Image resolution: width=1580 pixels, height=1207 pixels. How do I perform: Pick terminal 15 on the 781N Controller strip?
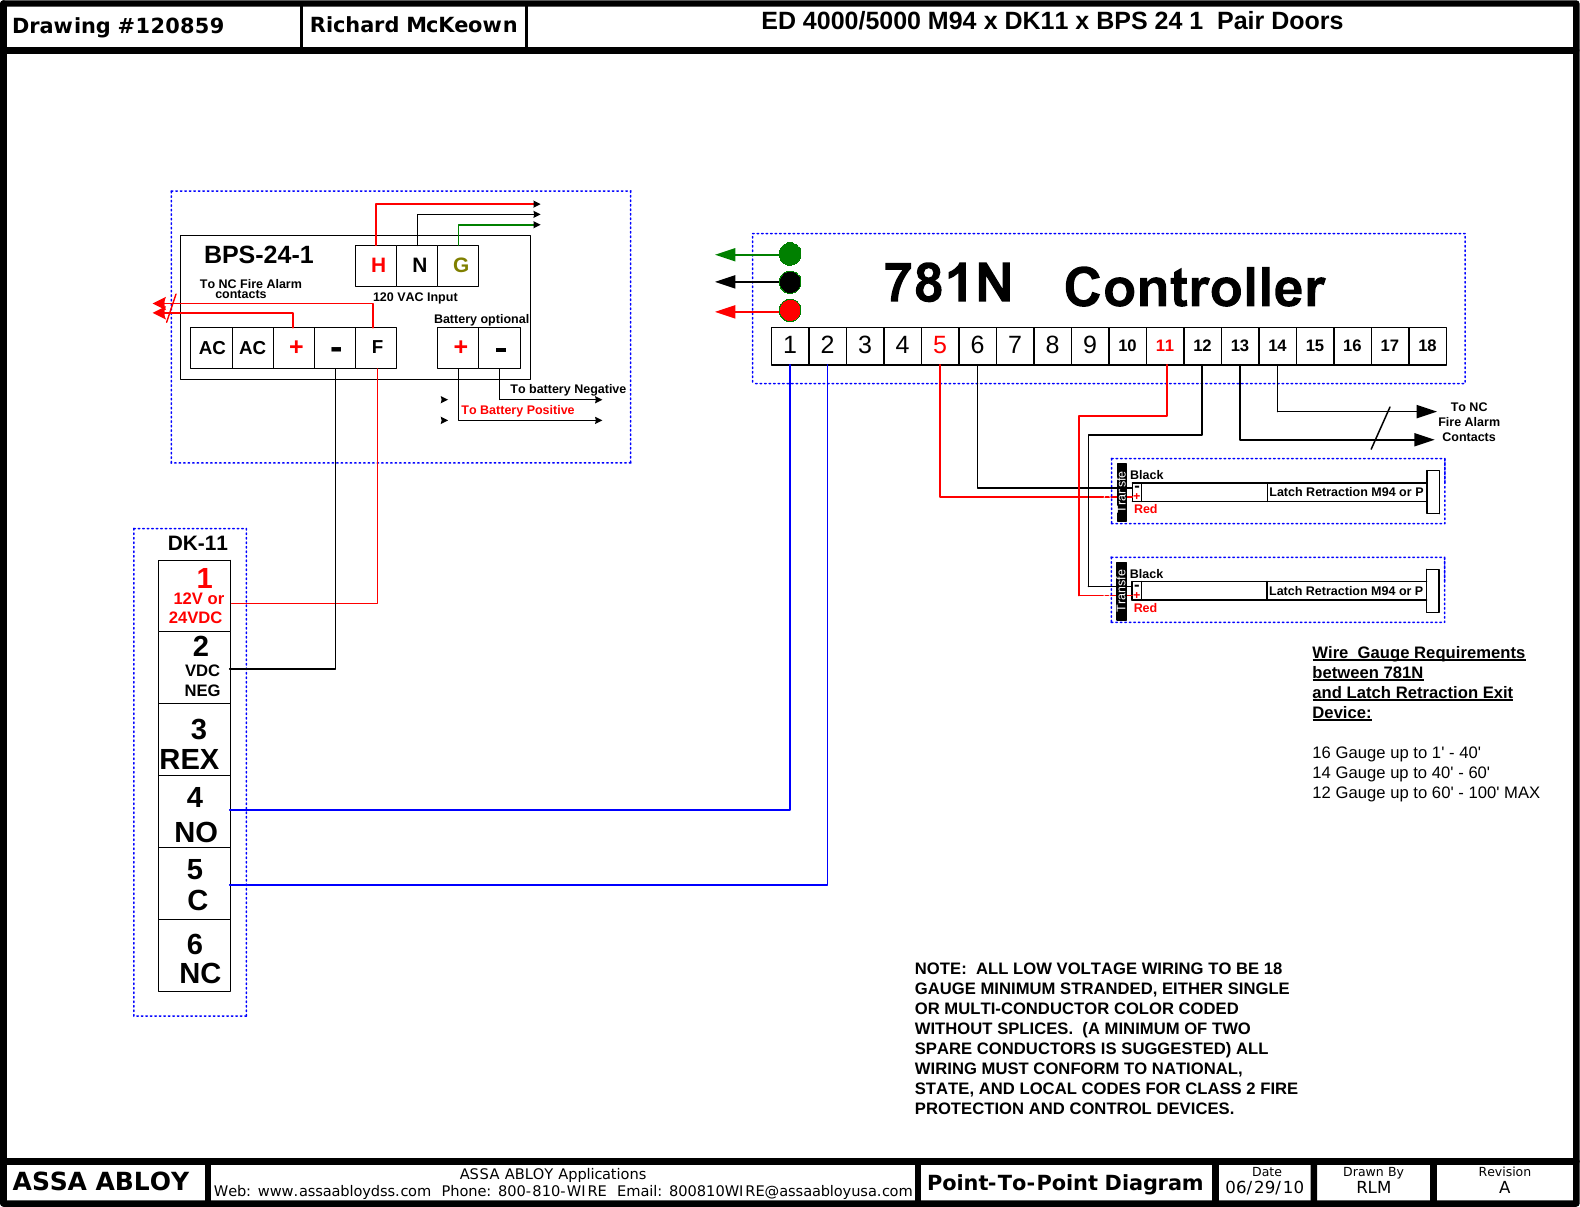point(1315,346)
